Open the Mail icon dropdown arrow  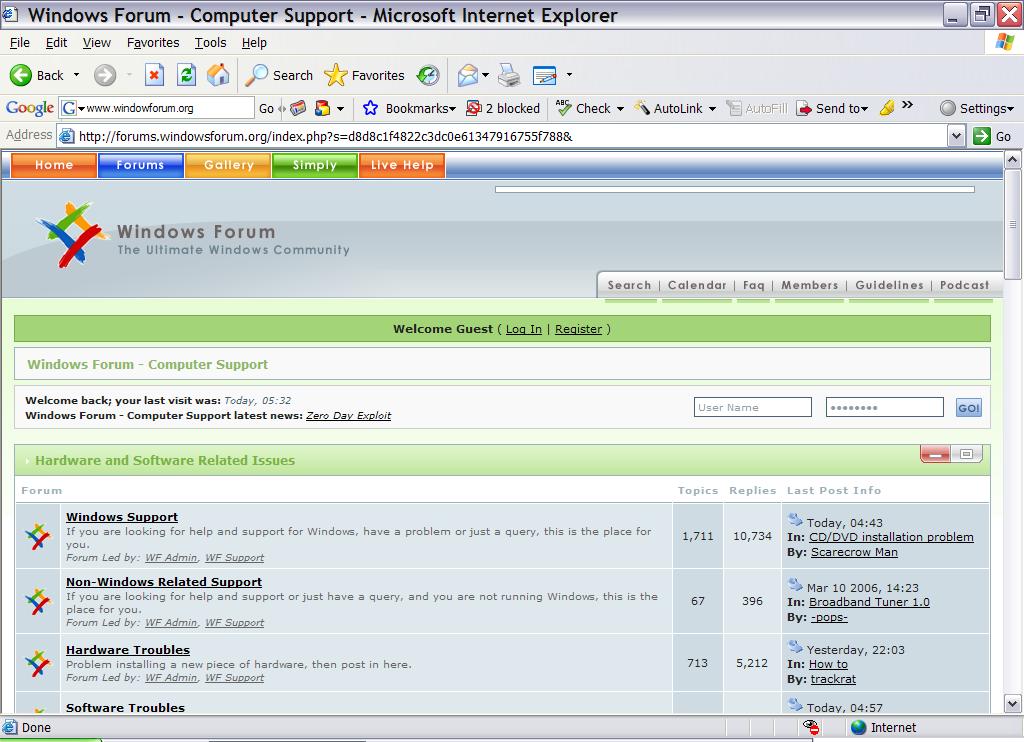pos(485,75)
